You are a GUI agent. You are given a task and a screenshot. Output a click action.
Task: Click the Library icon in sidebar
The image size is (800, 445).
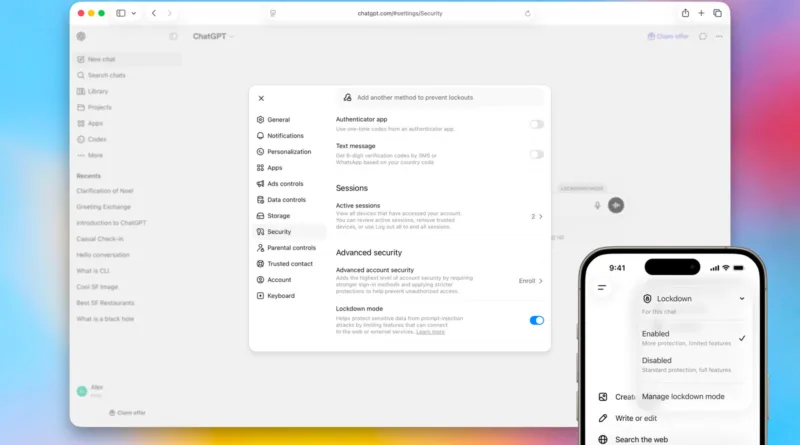coord(81,91)
